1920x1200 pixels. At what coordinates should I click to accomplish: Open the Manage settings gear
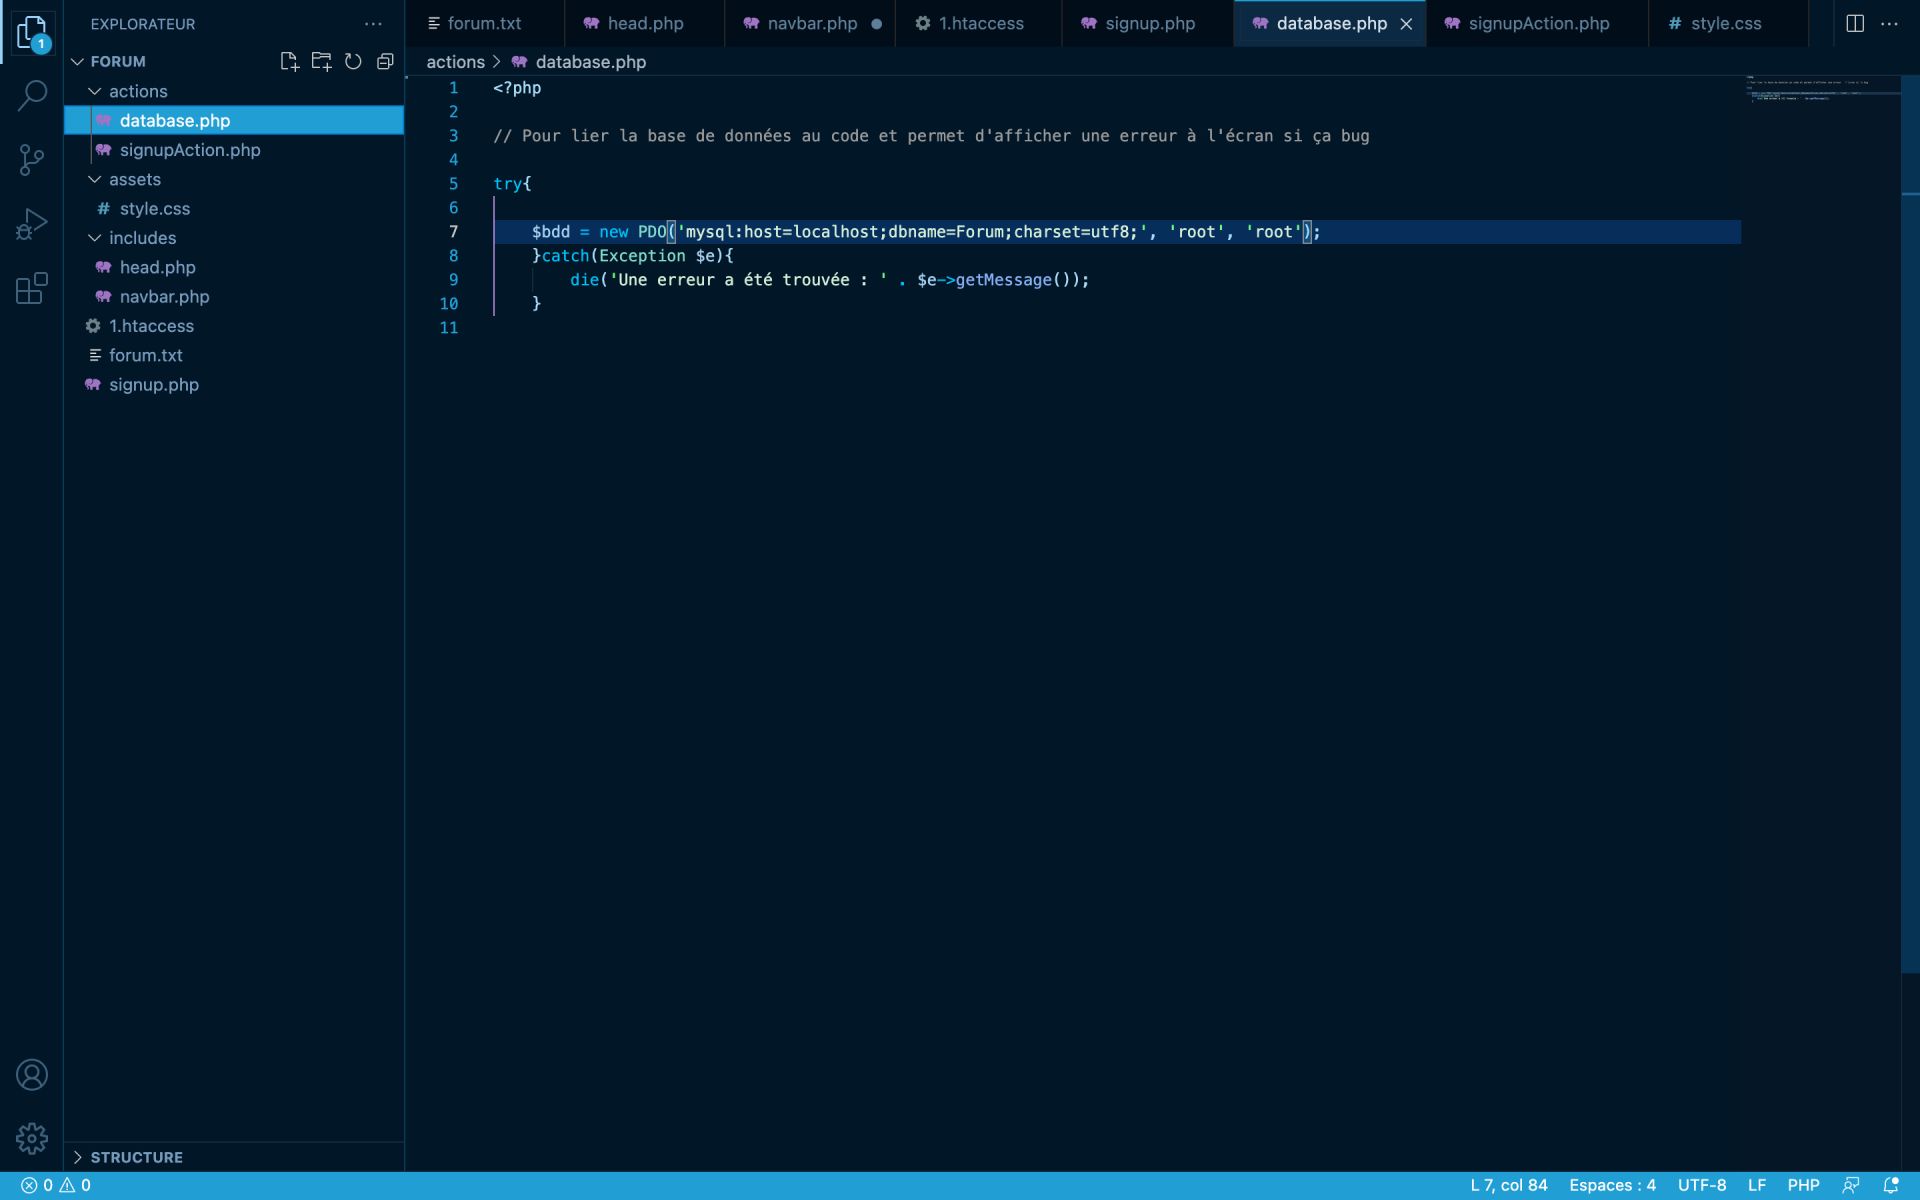coord(32,1138)
